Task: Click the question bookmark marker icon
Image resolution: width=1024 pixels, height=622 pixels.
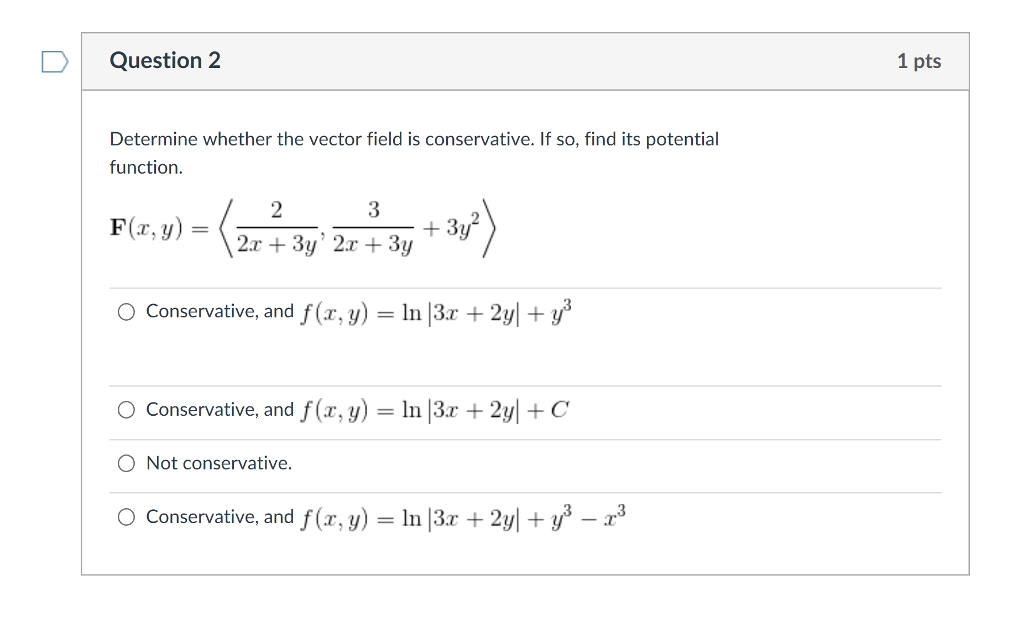Action: pos(54,61)
